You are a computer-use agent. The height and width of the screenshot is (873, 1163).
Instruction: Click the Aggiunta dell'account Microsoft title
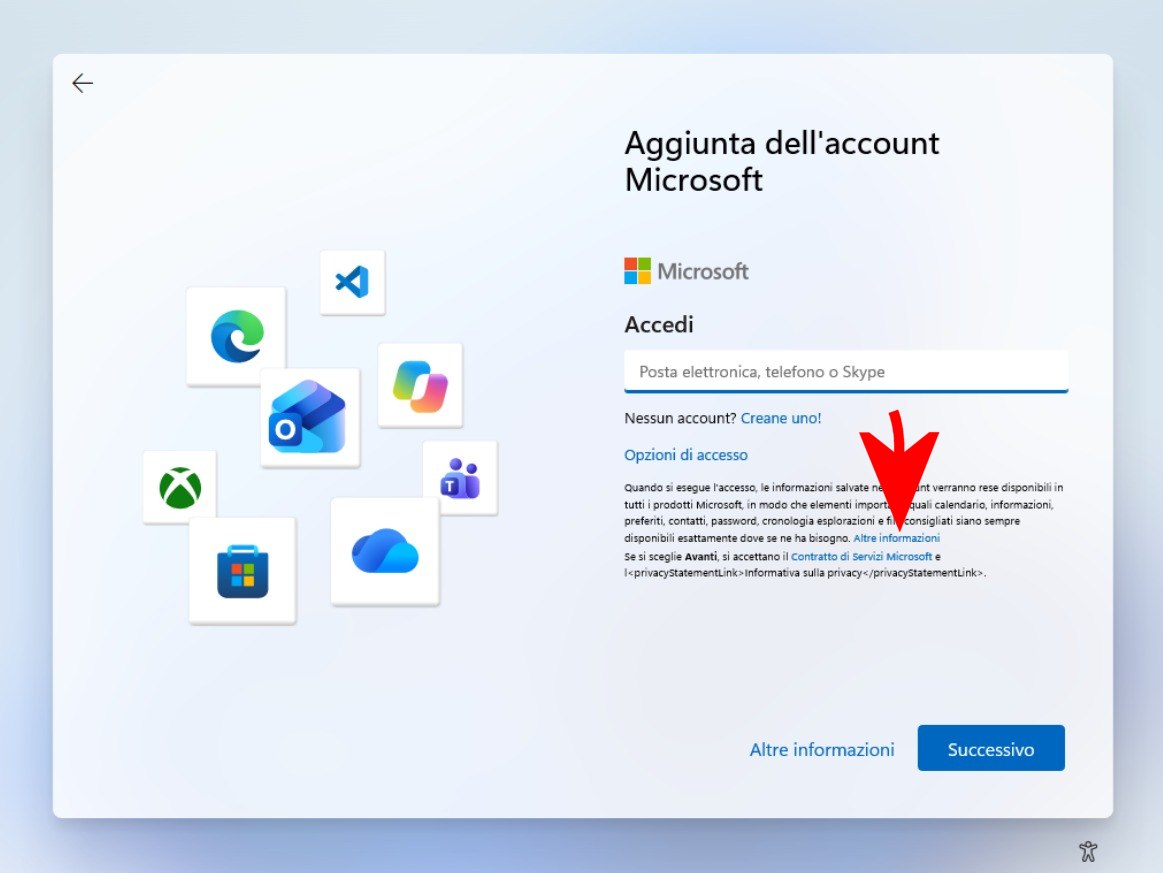tap(782, 162)
